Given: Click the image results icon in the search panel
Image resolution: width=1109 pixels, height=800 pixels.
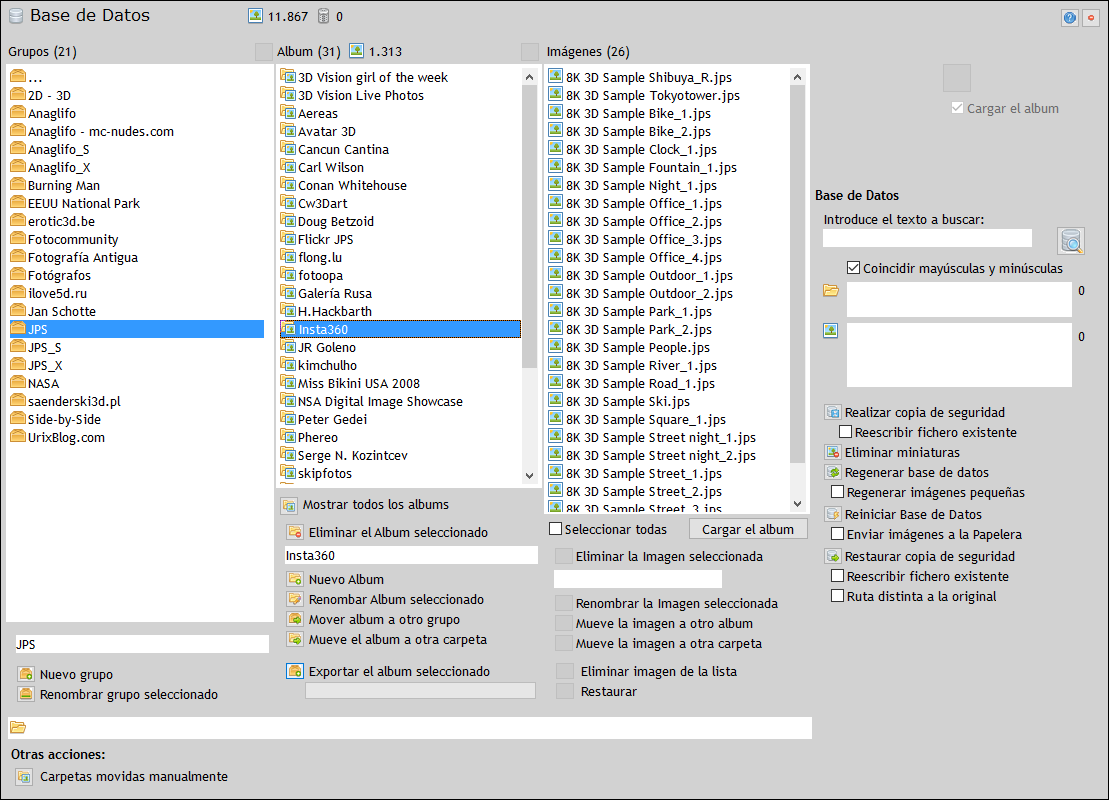Looking at the screenshot, I should pyautogui.click(x=830, y=330).
